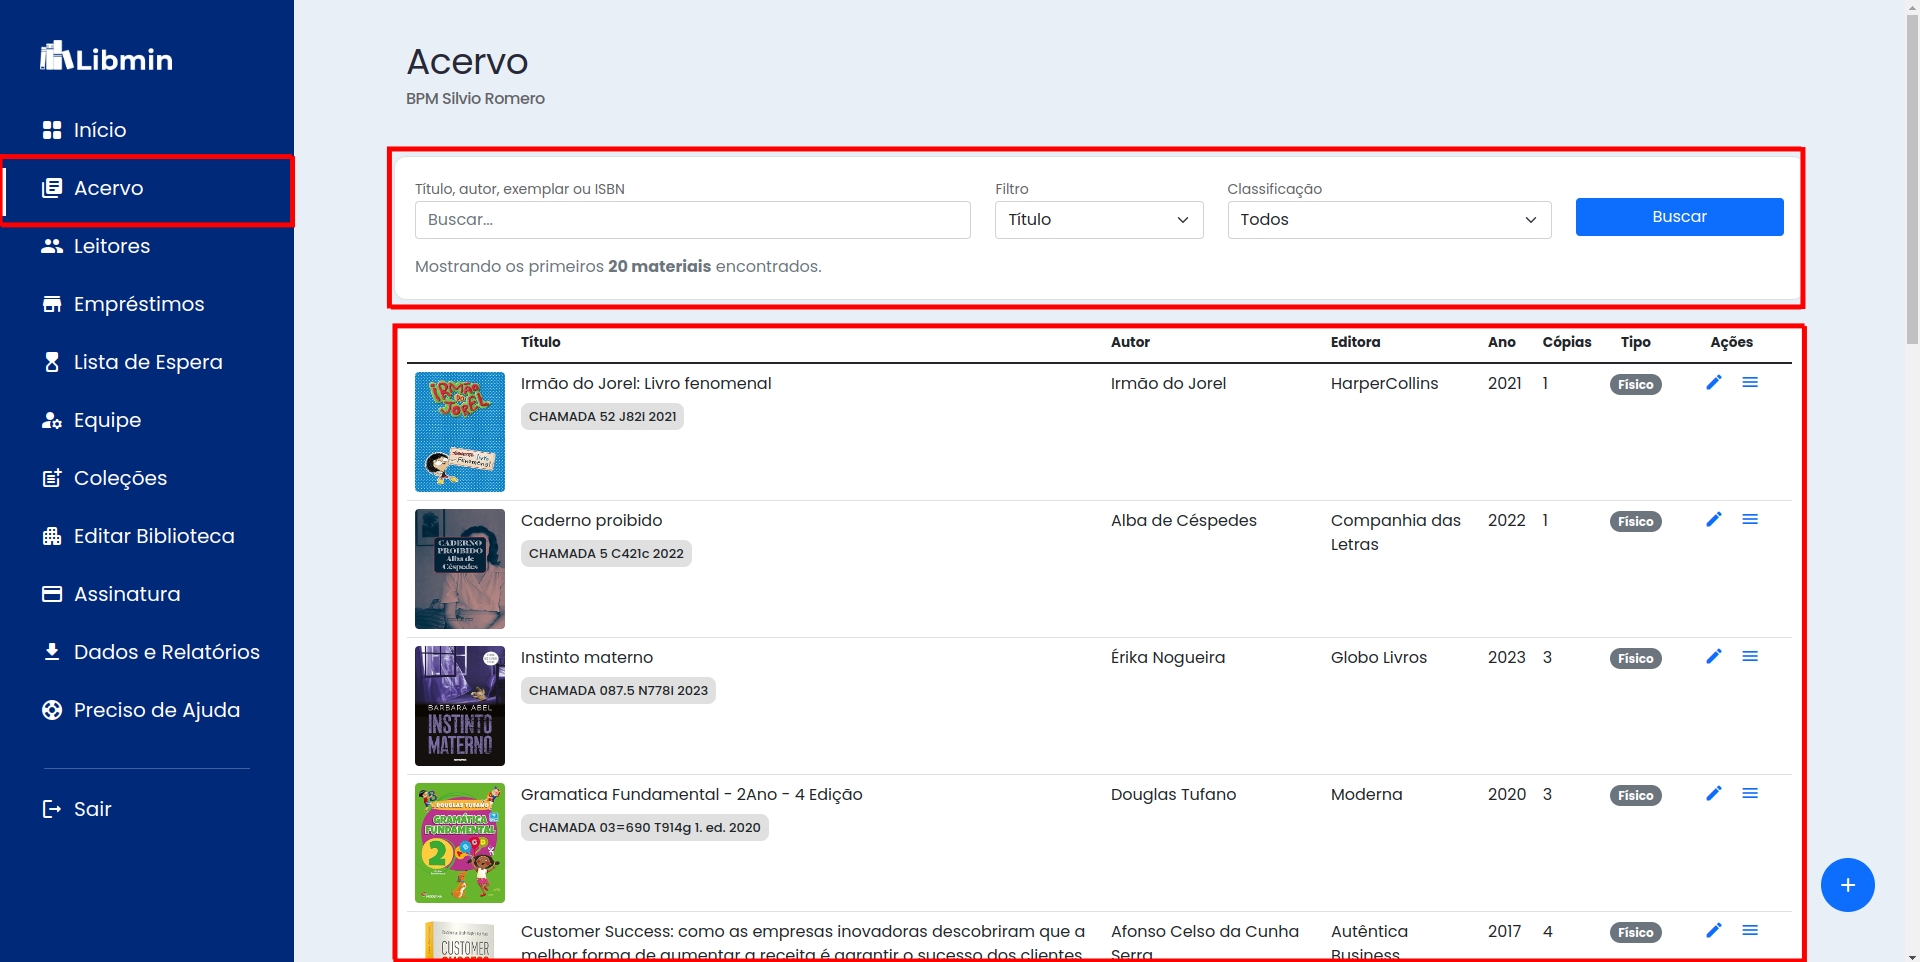The height and width of the screenshot is (962, 1920).
Task: Click the pencil edit icon for Caderno proibido
Action: pyautogui.click(x=1713, y=520)
